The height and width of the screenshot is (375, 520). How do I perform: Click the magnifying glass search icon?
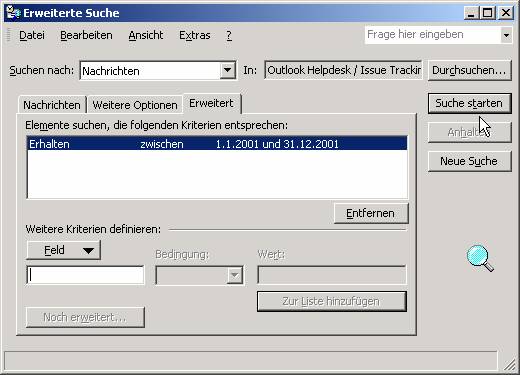480,258
